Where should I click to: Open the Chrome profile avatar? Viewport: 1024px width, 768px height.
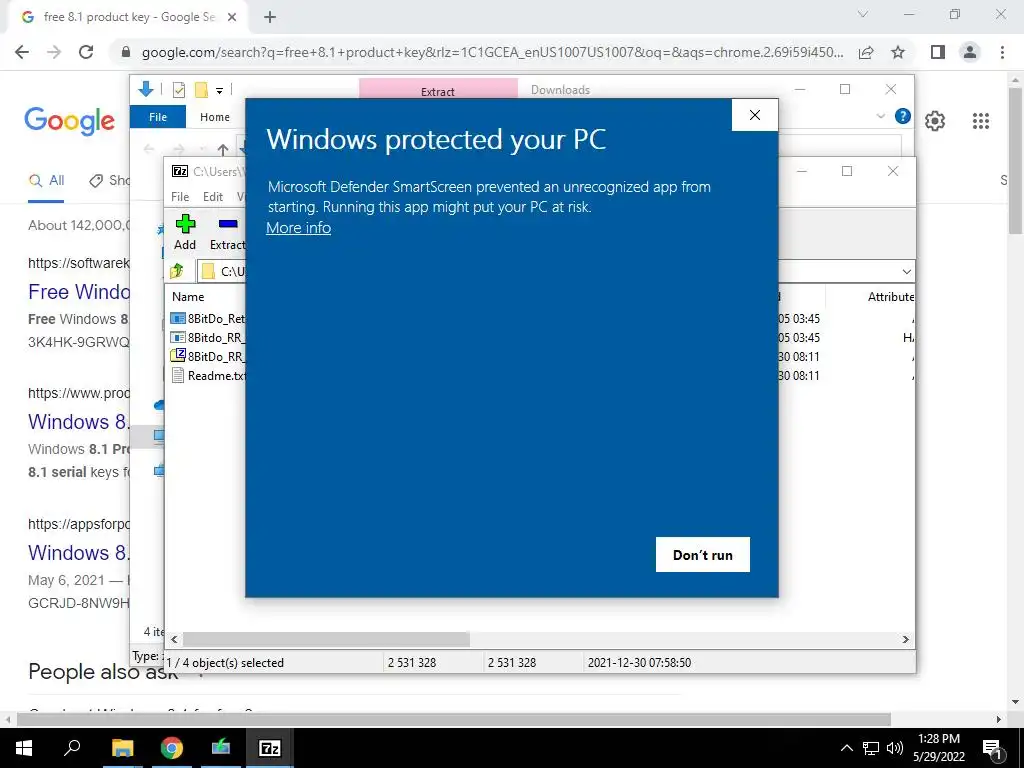pos(970,52)
